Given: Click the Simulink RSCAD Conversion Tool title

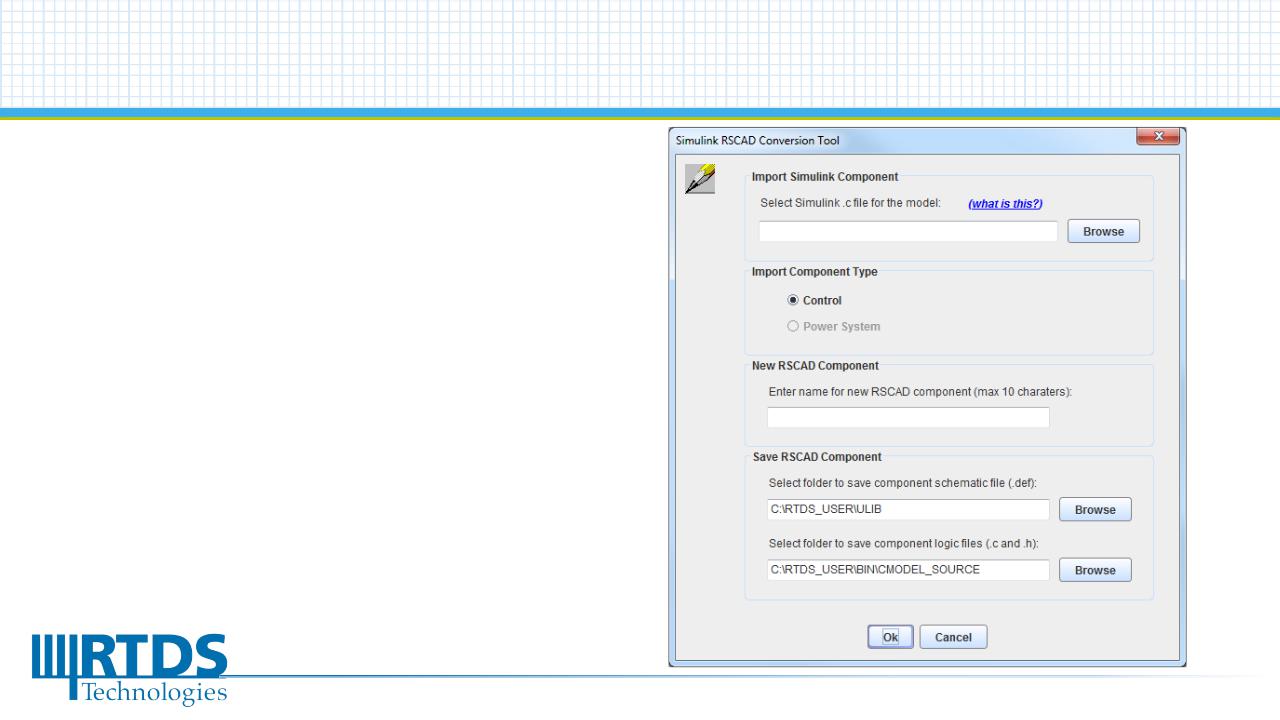Looking at the screenshot, I should 758,140.
